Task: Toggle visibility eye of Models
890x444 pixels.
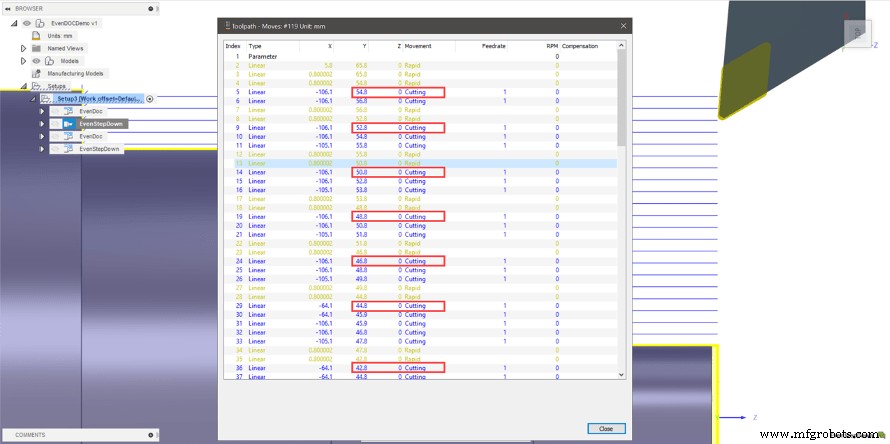Action: coord(38,60)
